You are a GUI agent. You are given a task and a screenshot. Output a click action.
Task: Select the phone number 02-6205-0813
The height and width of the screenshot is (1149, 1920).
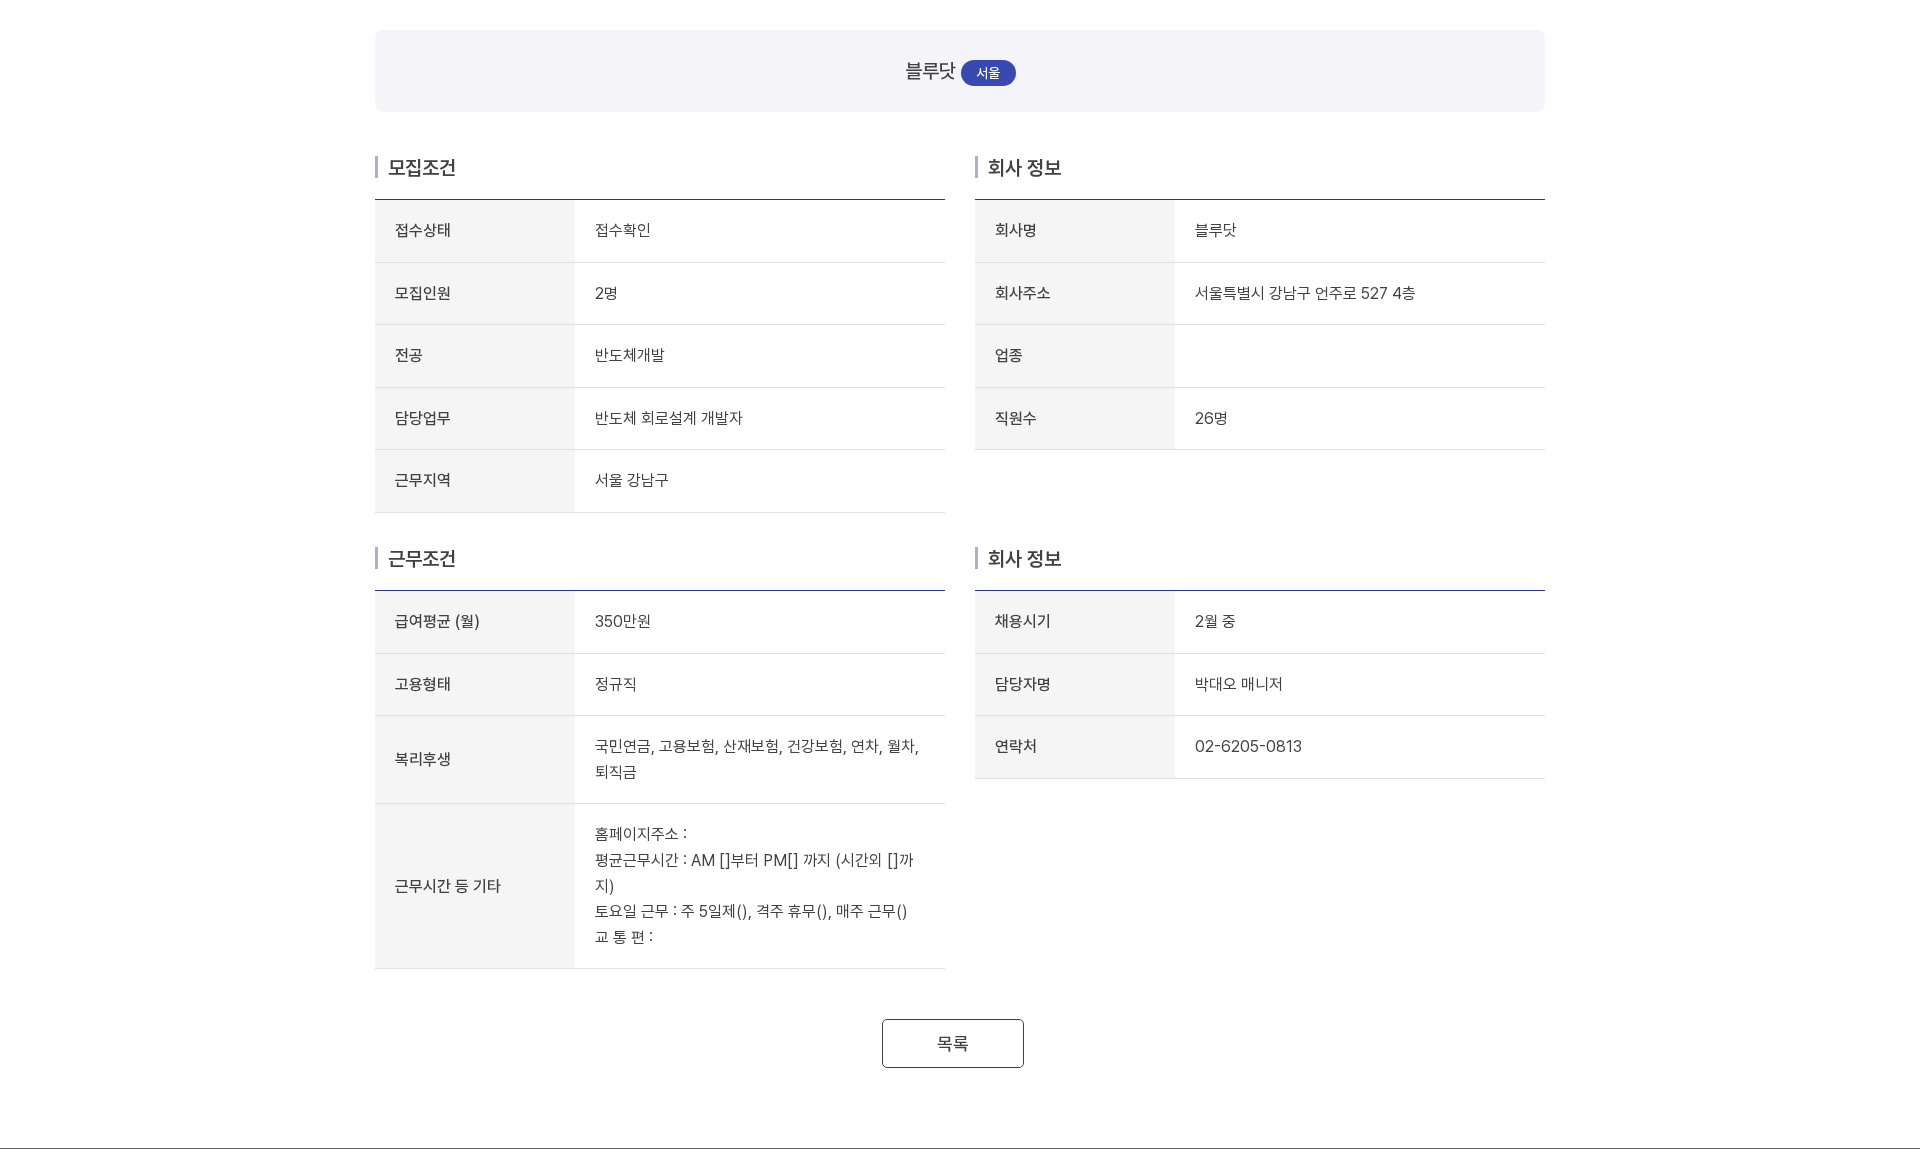(1248, 746)
